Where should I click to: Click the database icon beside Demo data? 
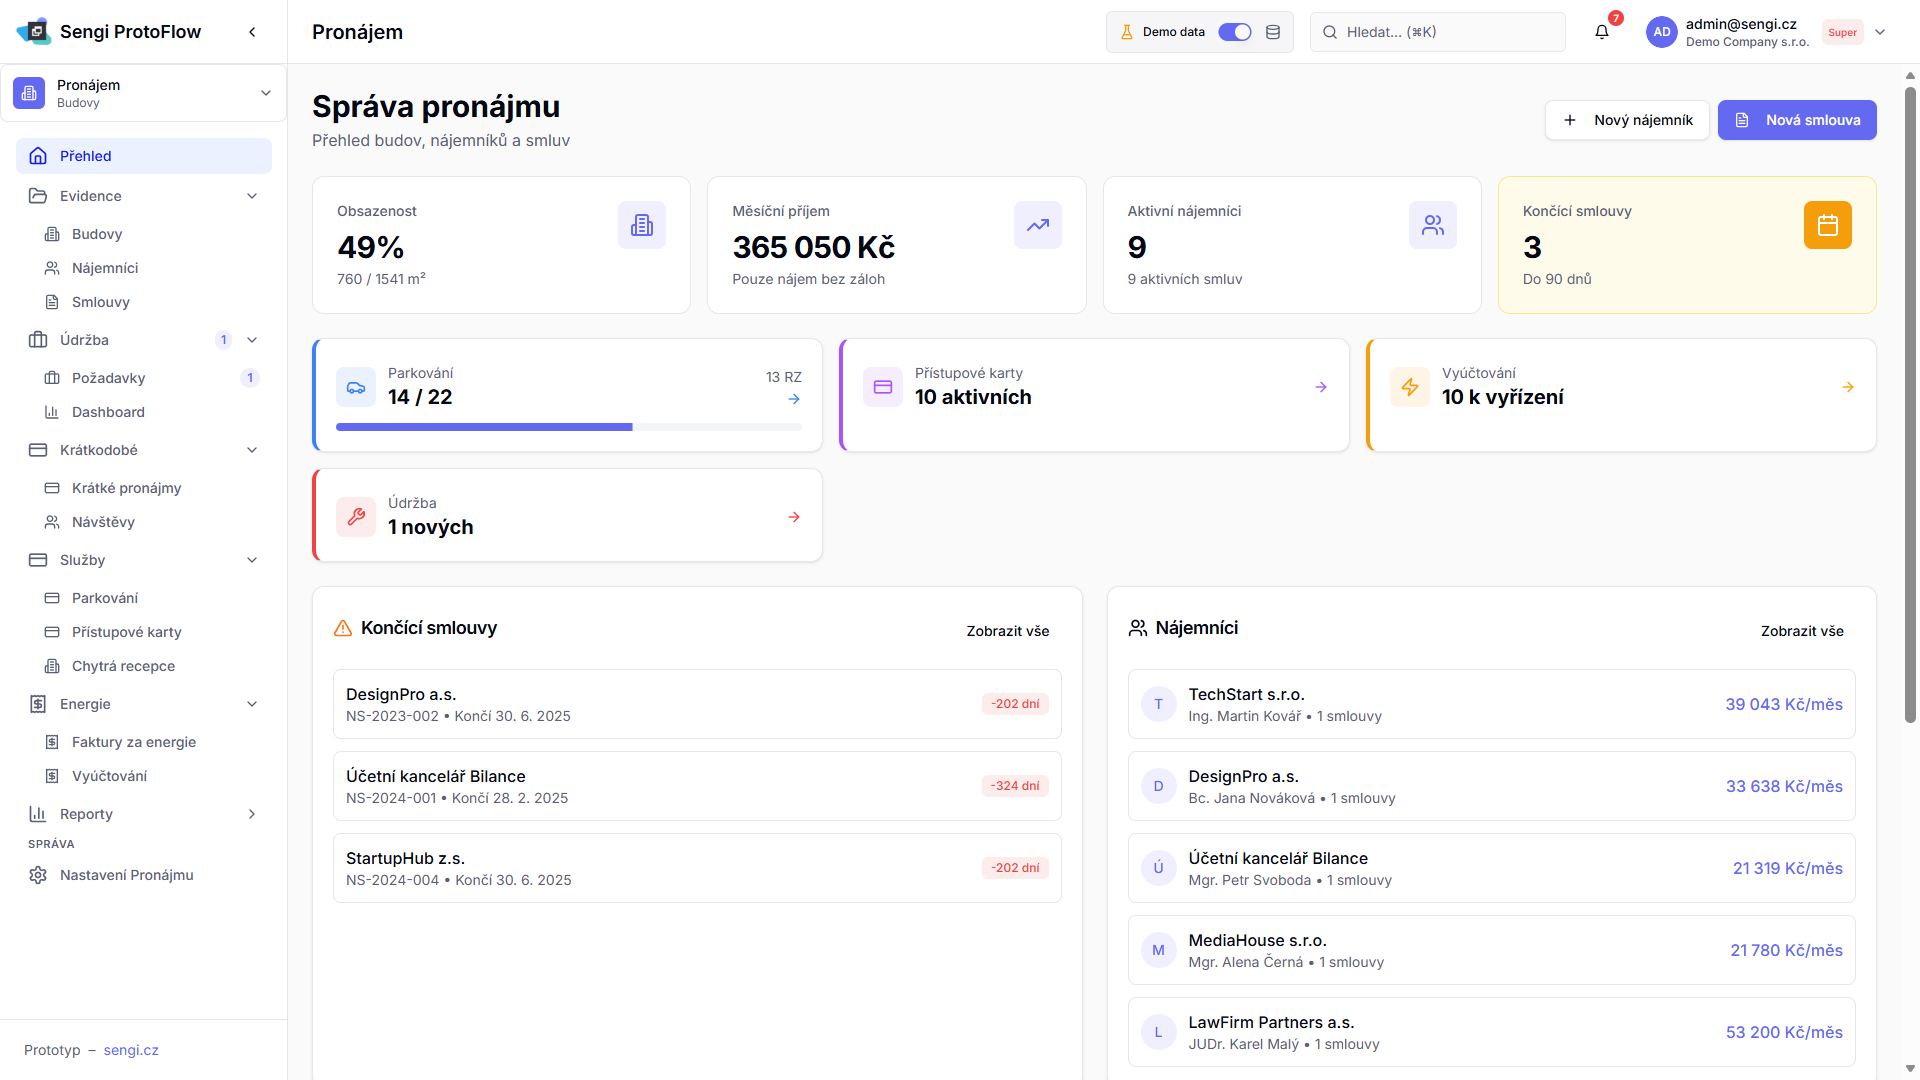(1273, 32)
